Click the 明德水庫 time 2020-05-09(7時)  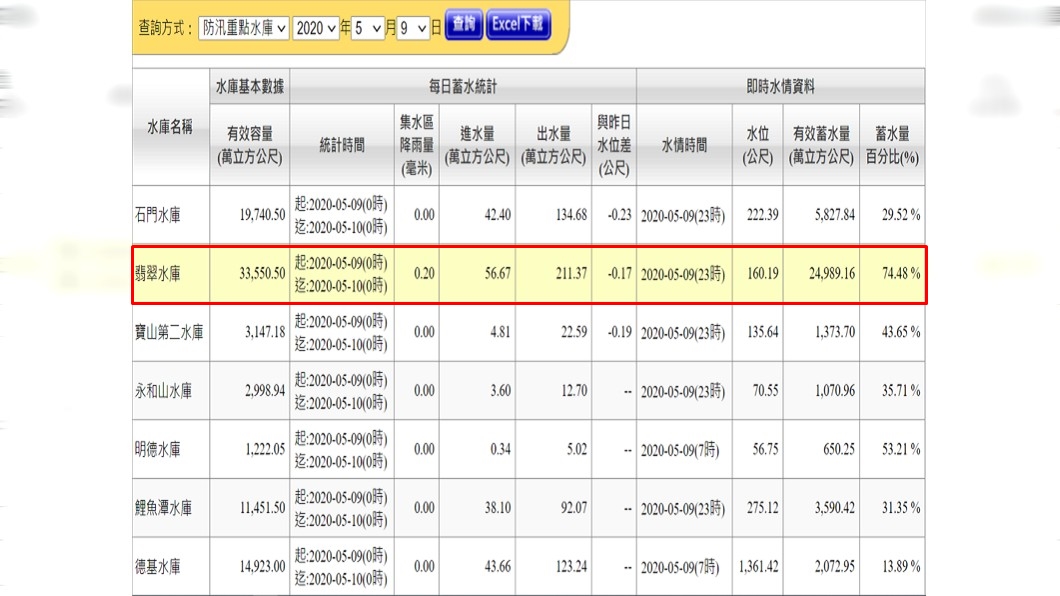(680, 450)
